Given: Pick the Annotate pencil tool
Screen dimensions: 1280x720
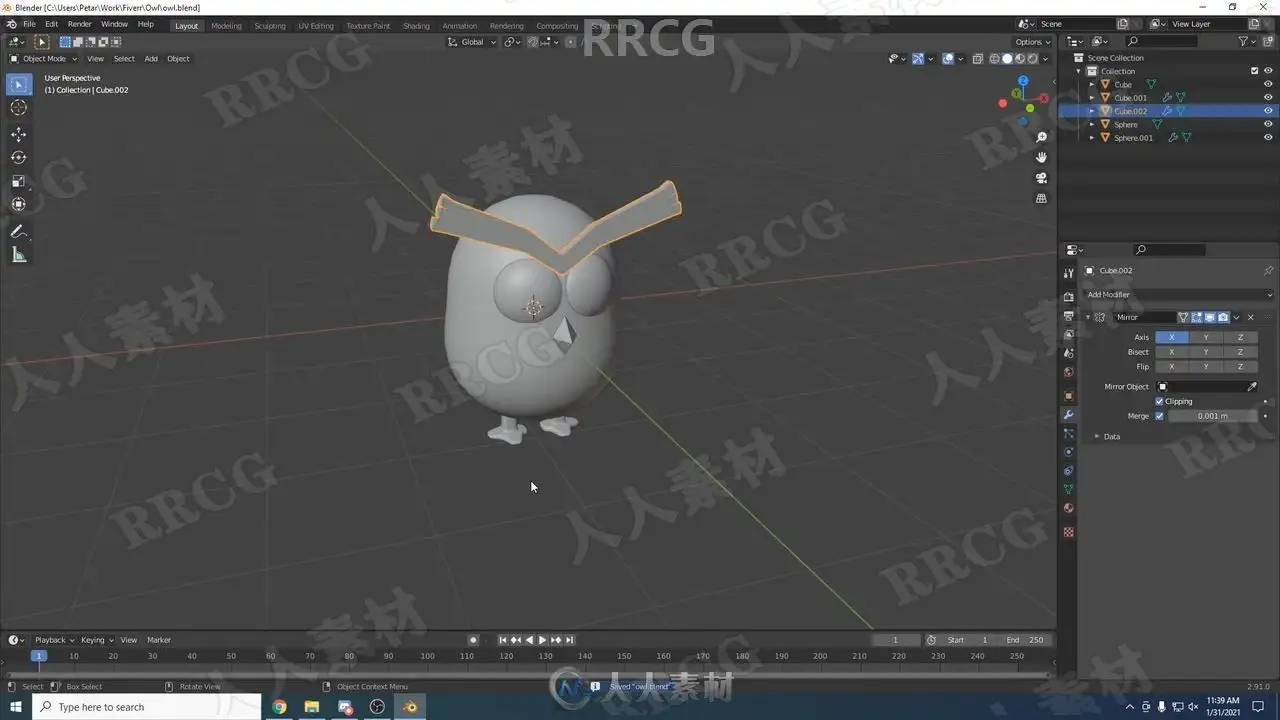Looking at the screenshot, I should coord(18,231).
